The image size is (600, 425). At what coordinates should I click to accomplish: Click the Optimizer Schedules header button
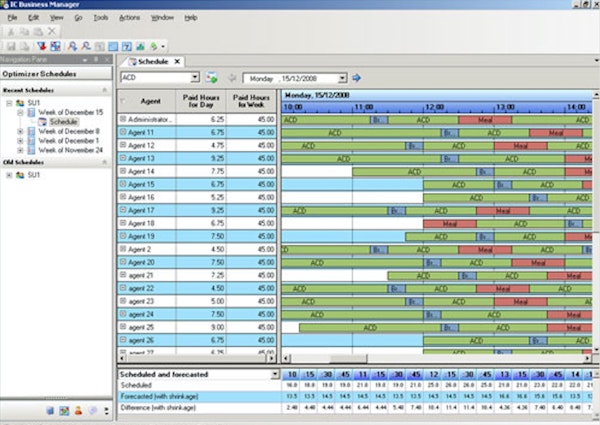point(55,74)
